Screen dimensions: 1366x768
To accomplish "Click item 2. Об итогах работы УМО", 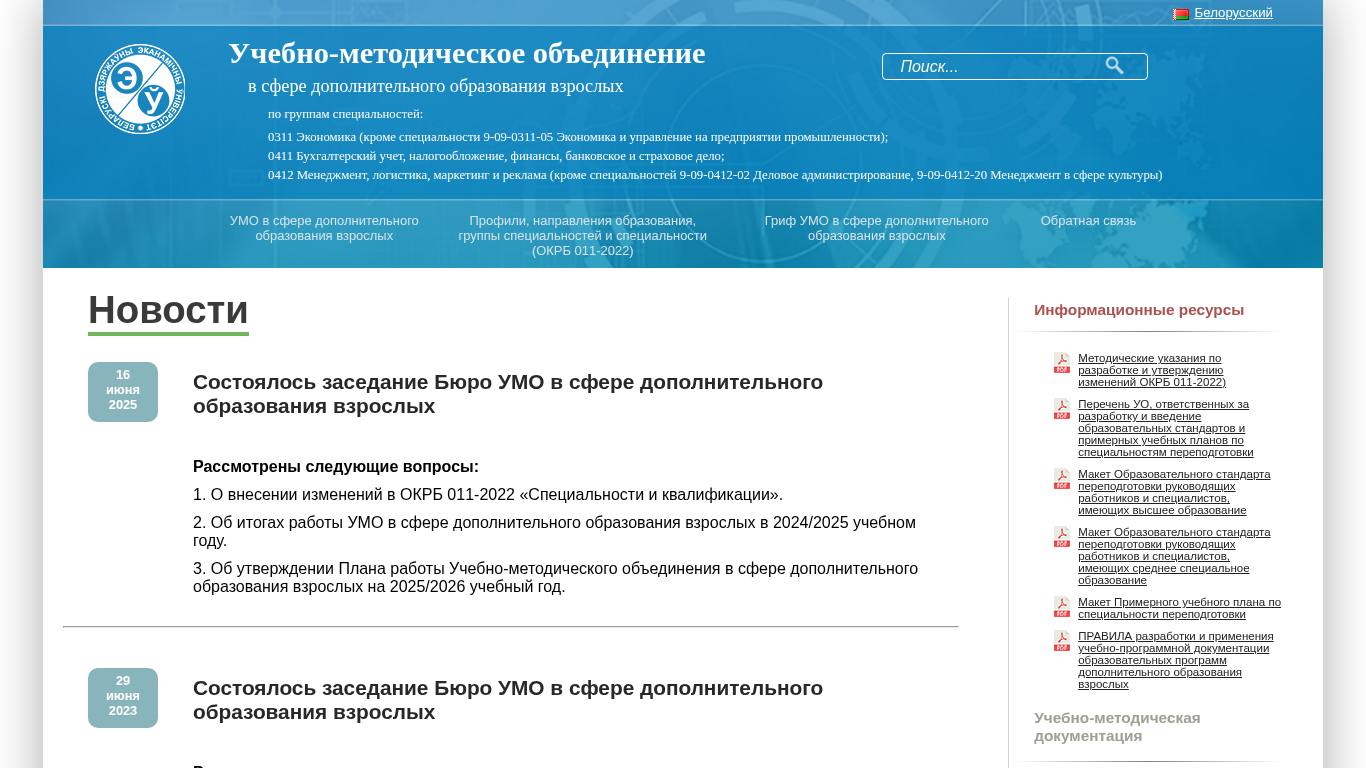I will (x=555, y=532).
